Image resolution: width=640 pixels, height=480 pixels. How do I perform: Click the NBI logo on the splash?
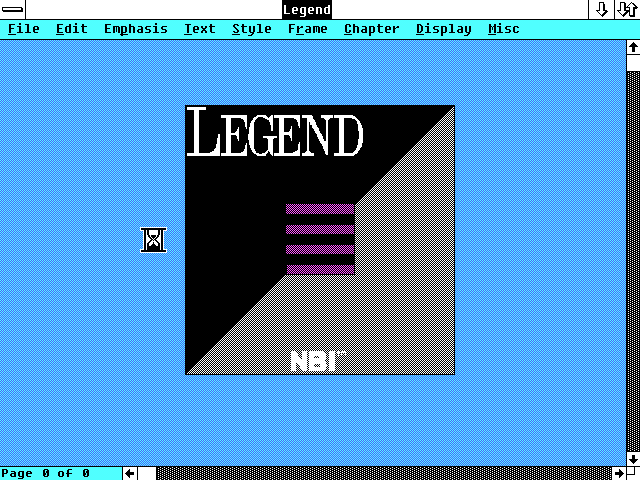coord(318,361)
